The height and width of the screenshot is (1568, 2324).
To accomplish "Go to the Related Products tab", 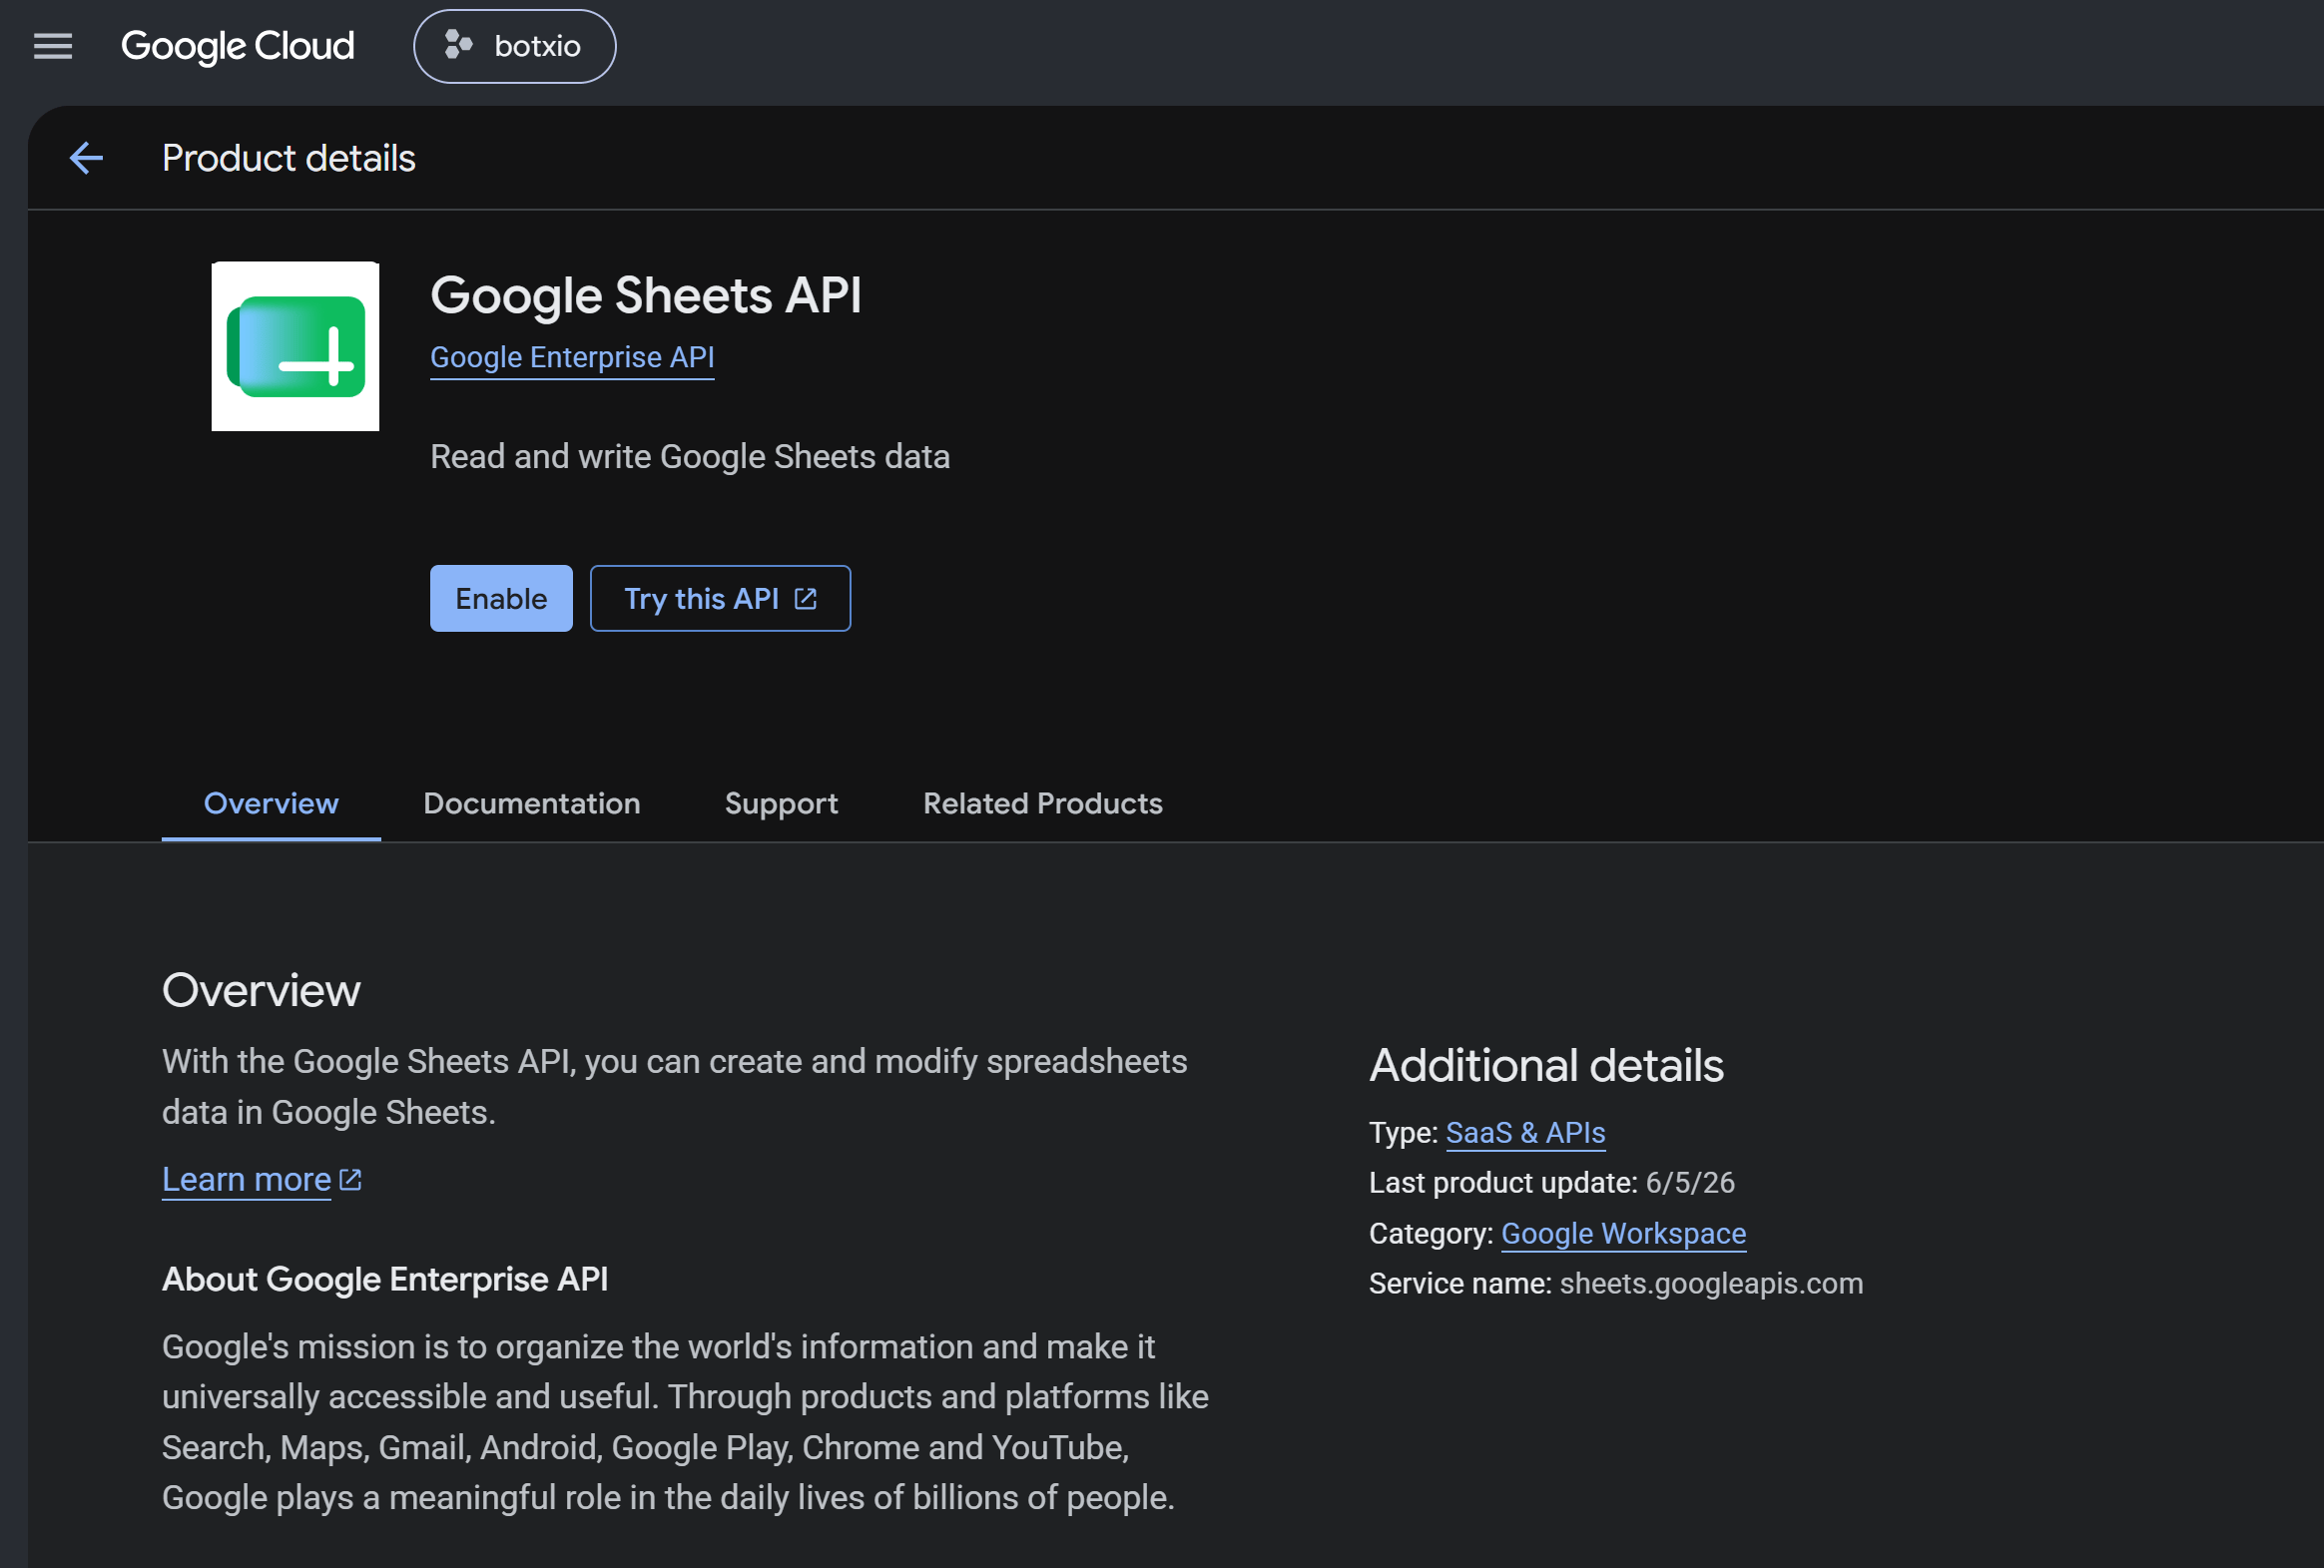I will [x=1043, y=803].
